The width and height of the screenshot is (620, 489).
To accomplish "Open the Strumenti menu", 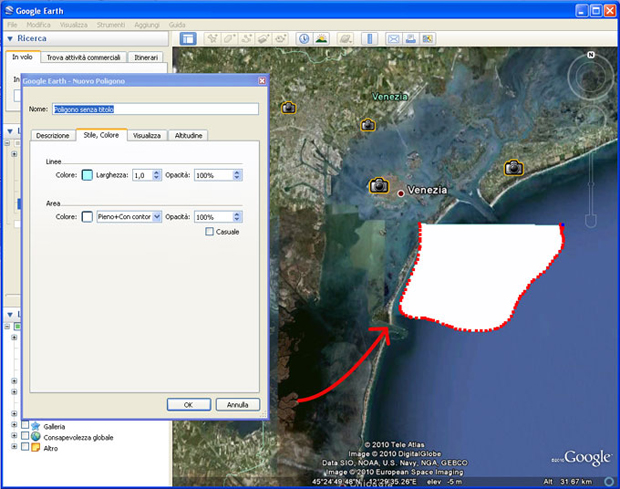I will click(x=111, y=25).
